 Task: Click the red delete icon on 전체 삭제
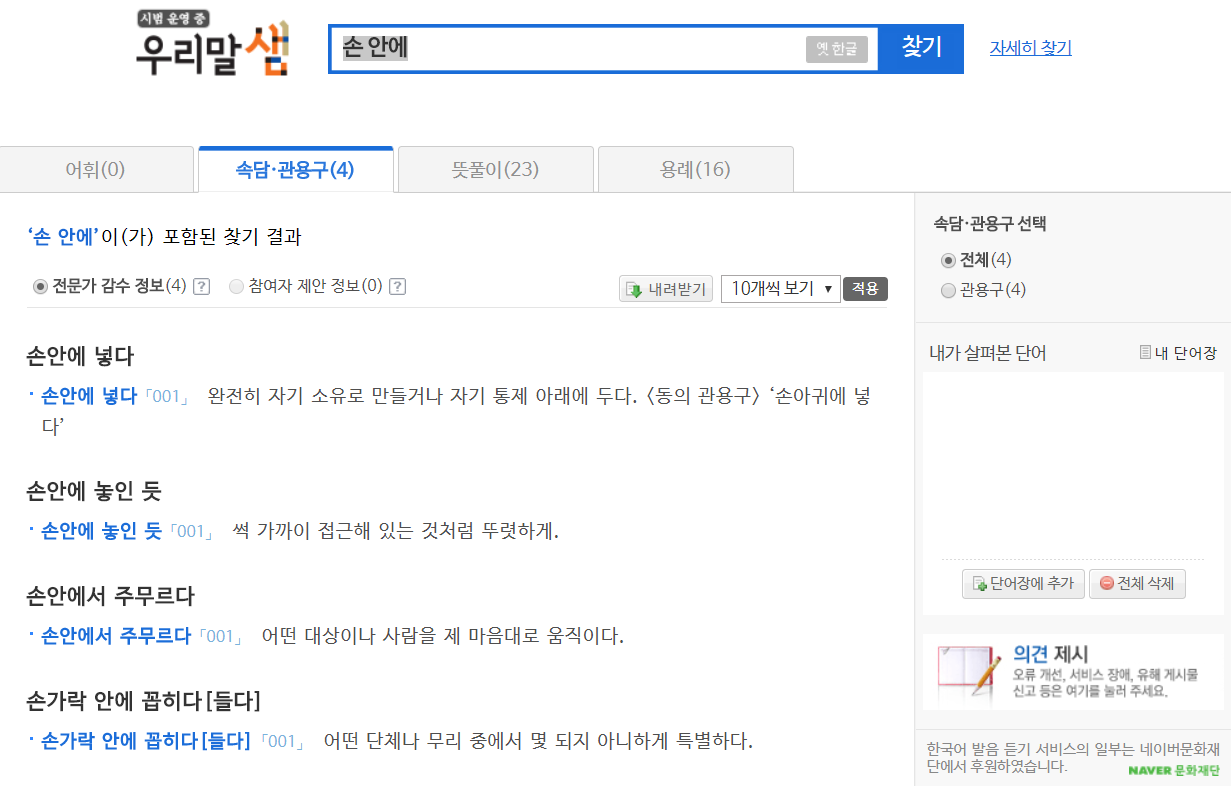point(1108,584)
